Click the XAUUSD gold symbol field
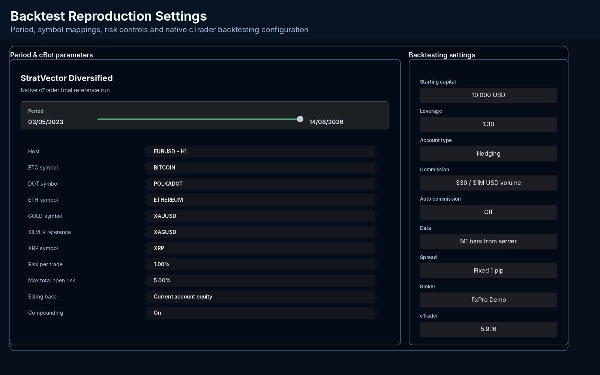The width and height of the screenshot is (600, 375). click(260, 216)
